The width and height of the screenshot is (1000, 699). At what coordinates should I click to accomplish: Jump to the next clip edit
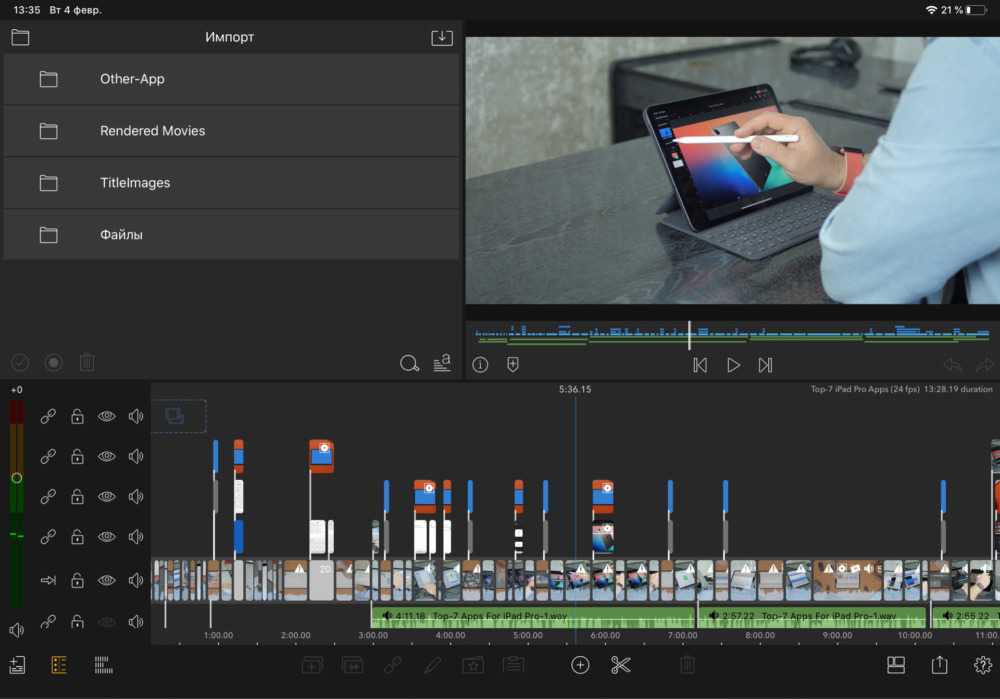click(x=765, y=365)
